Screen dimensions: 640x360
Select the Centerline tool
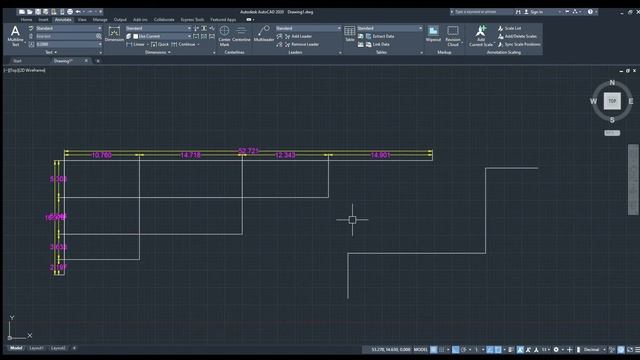click(x=241, y=33)
